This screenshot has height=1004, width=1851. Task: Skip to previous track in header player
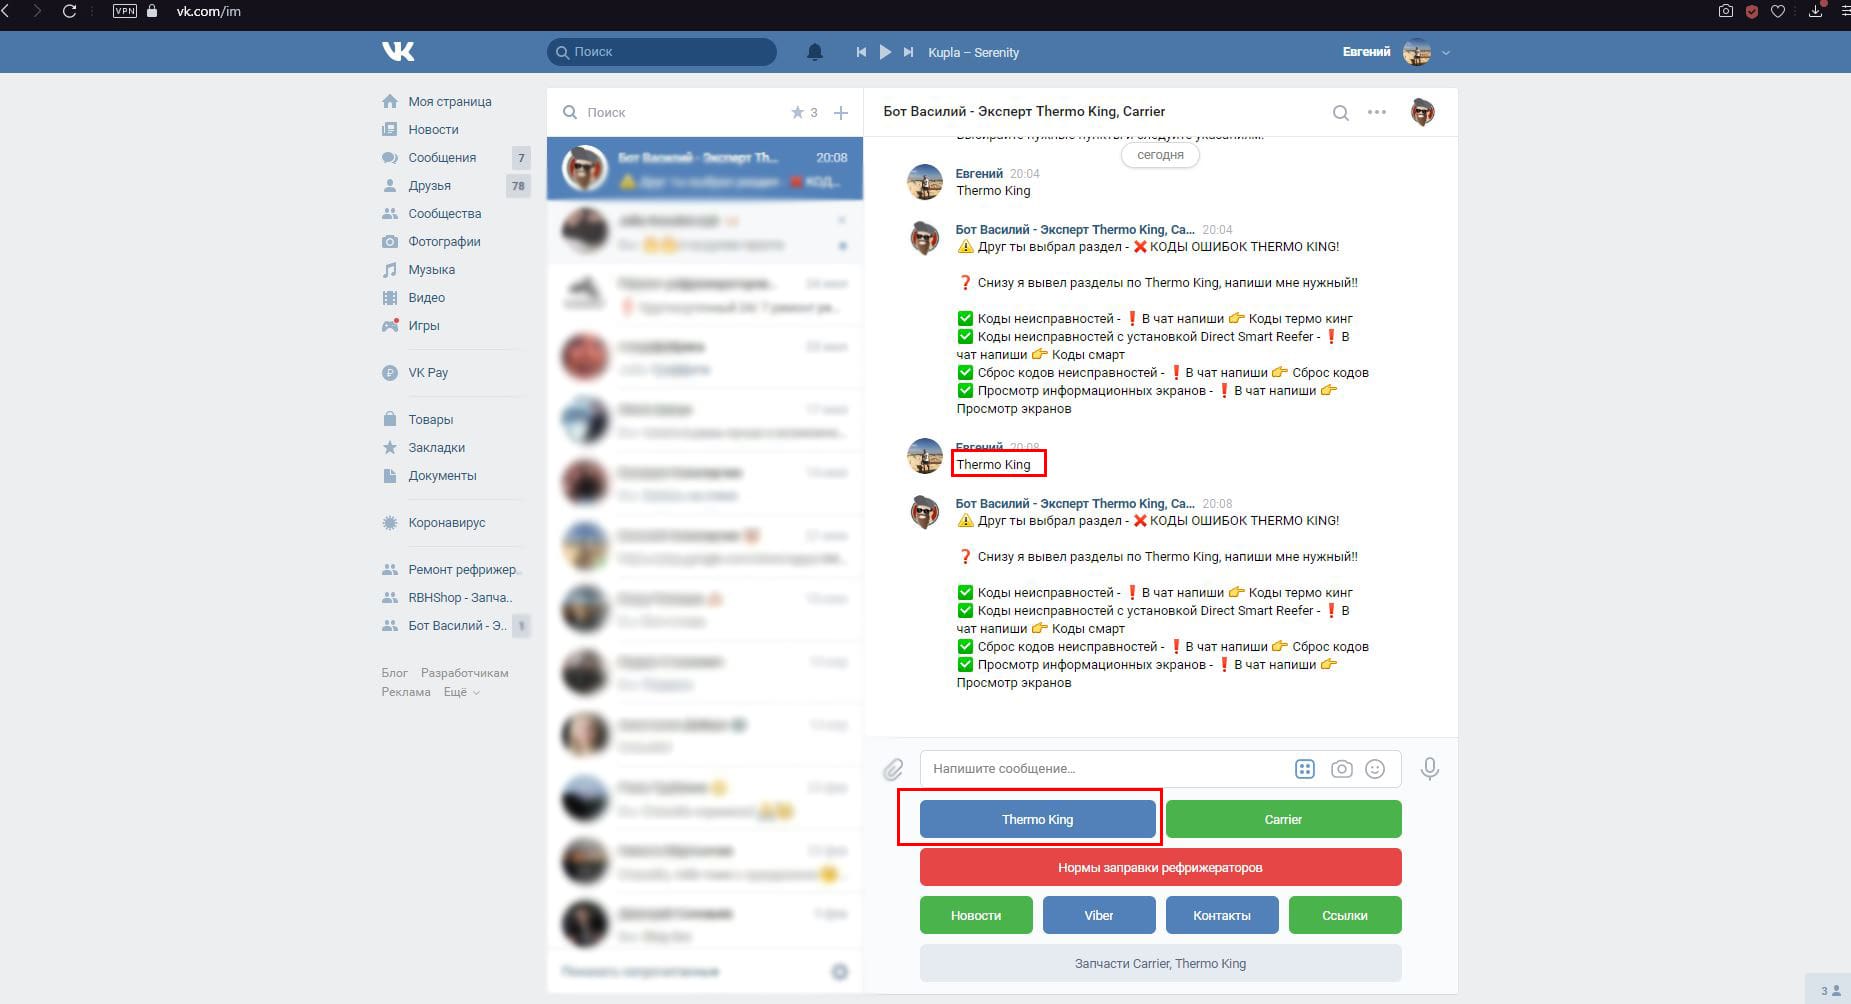[861, 52]
